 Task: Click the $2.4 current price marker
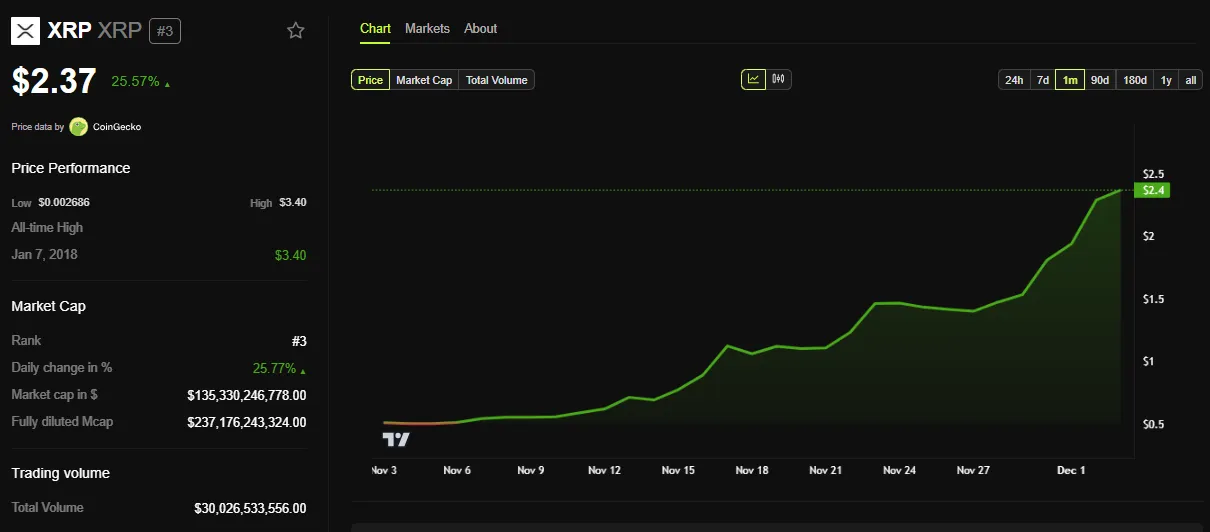[x=1151, y=190]
